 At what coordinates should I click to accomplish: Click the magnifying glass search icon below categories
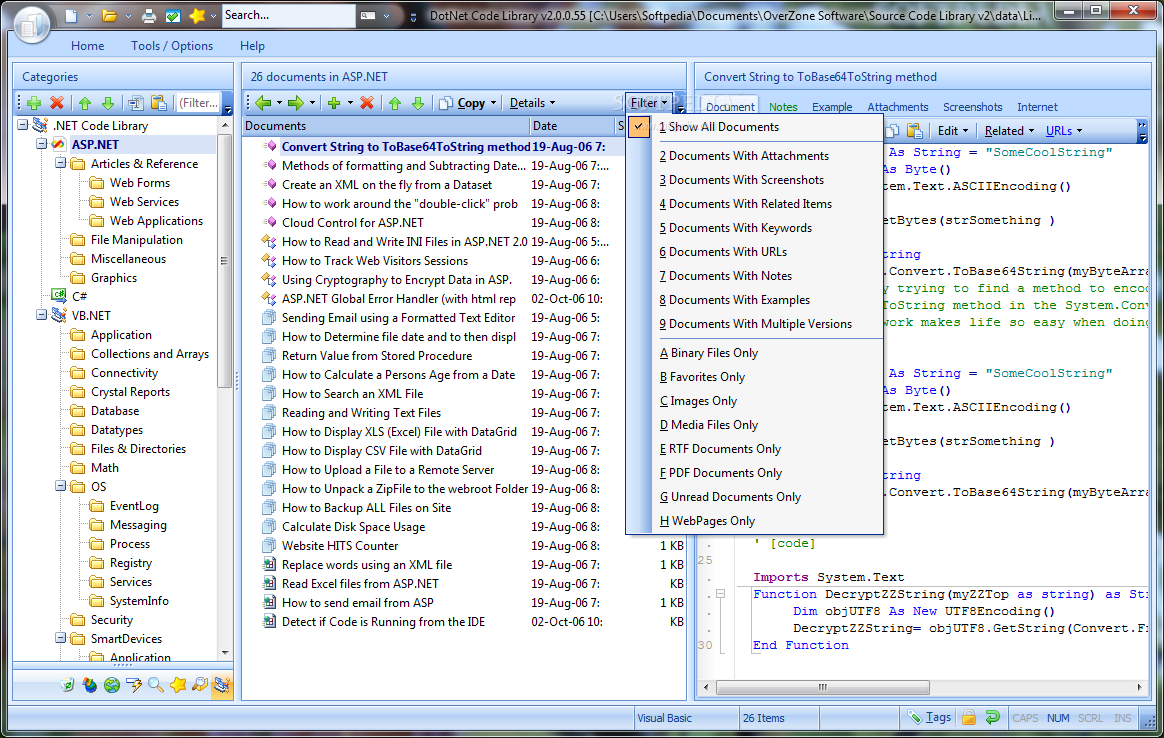(x=156, y=685)
